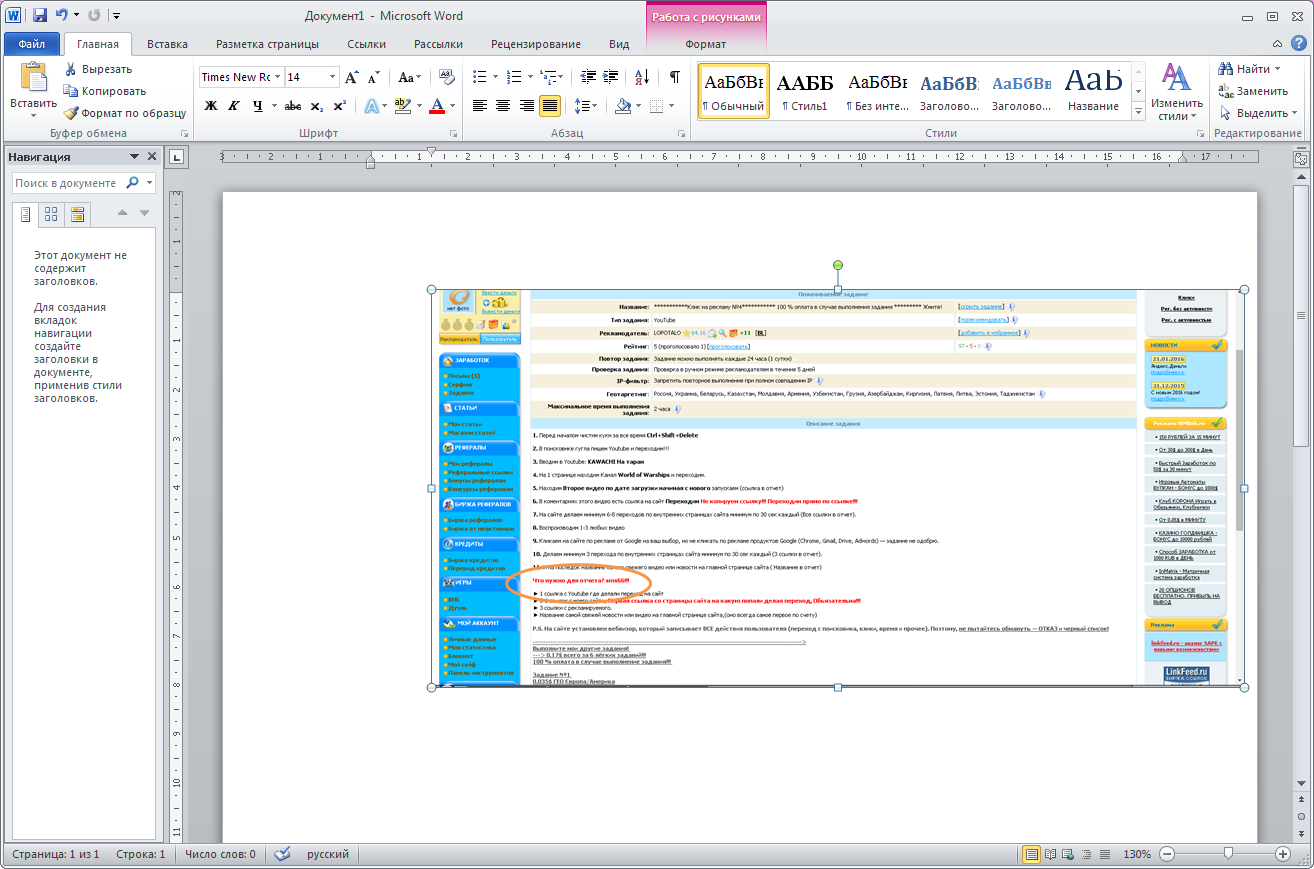Viewport: 1314px width, 869px height.
Task: Sort the selected text alphabetically
Action: pos(642,77)
